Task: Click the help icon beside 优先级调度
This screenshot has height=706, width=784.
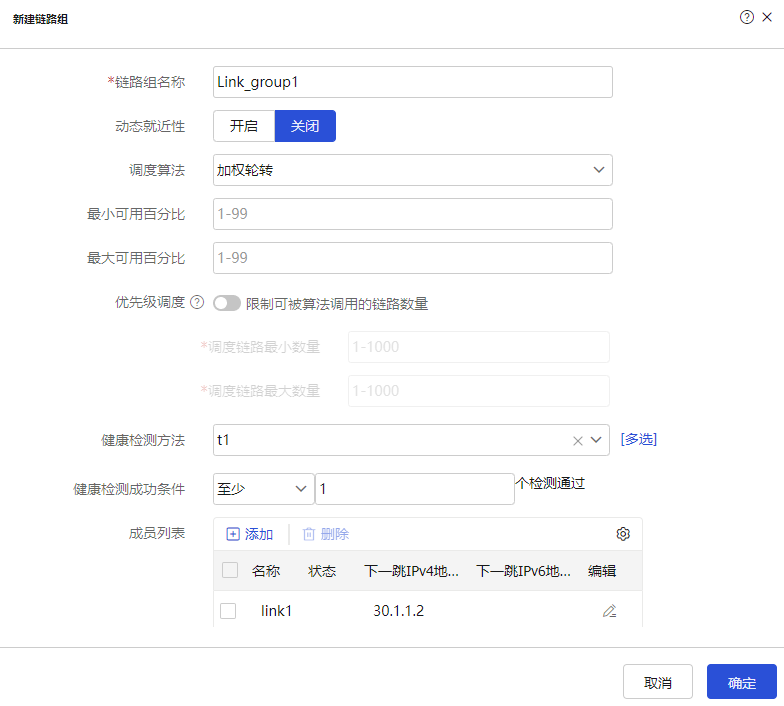Action: [x=198, y=302]
